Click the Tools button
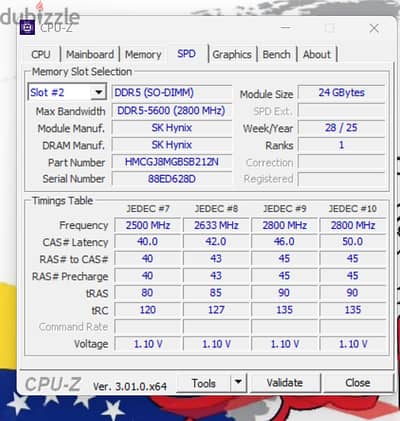The width and height of the screenshot is (400, 421). tap(203, 383)
